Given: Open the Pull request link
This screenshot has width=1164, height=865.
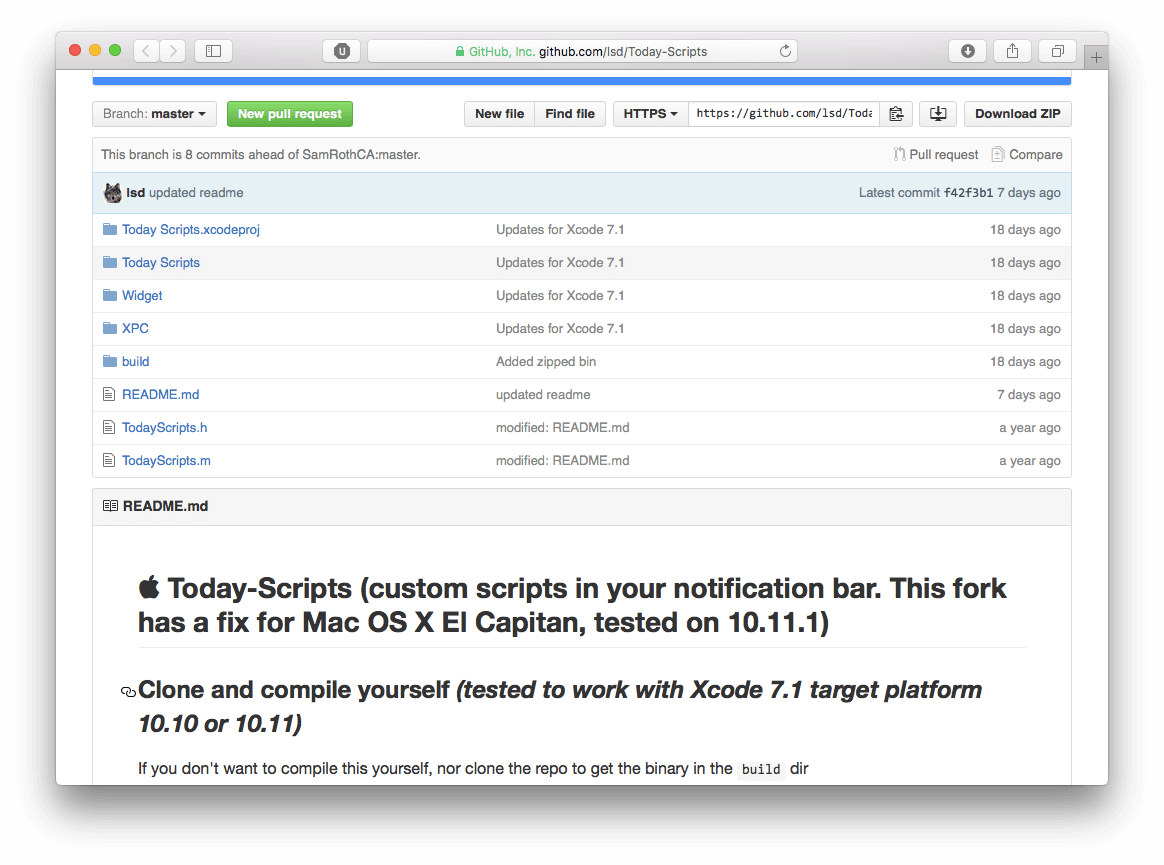Looking at the screenshot, I should click(x=935, y=154).
